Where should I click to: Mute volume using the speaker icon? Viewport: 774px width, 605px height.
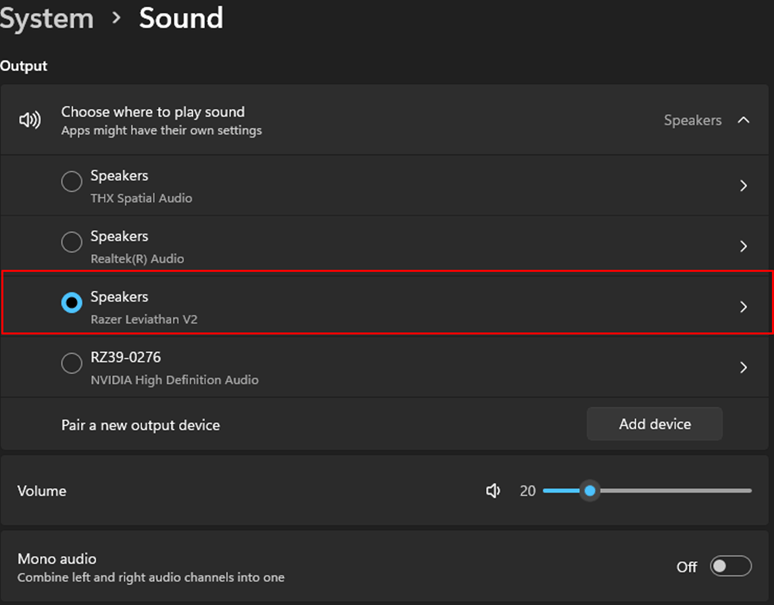click(x=493, y=491)
